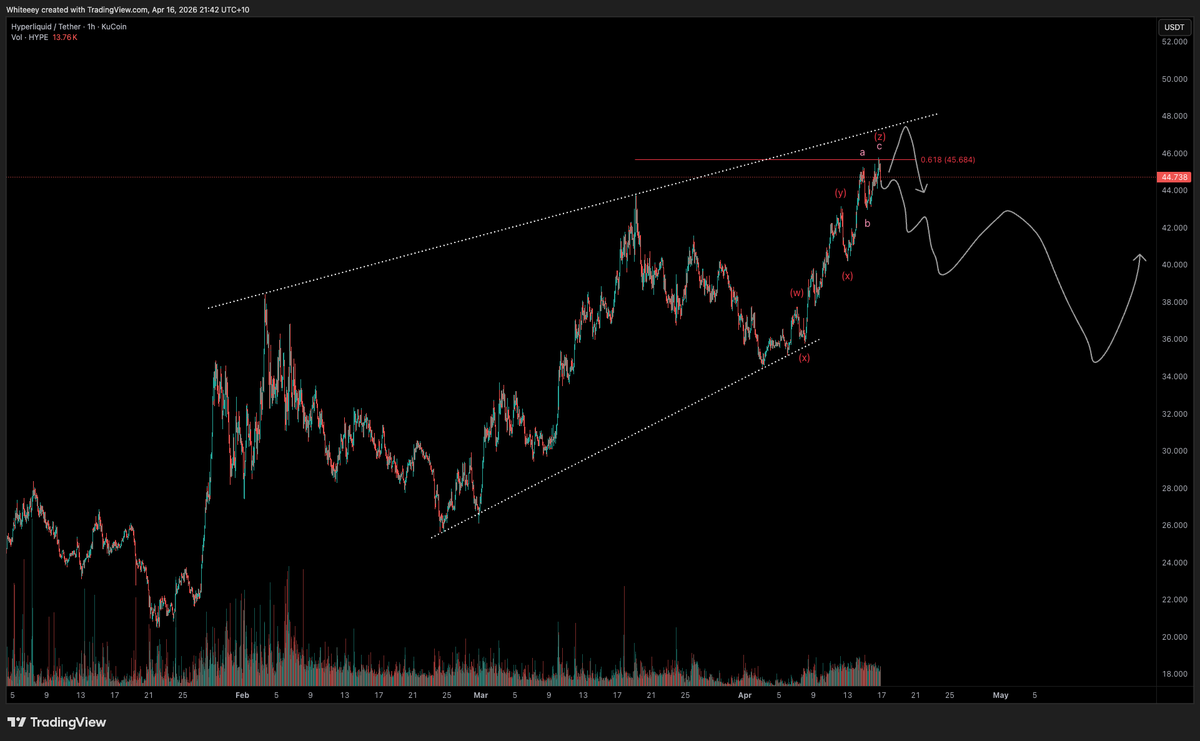Click the red (z) wave label
Screen dimensions: 1200x741
click(x=880, y=136)
